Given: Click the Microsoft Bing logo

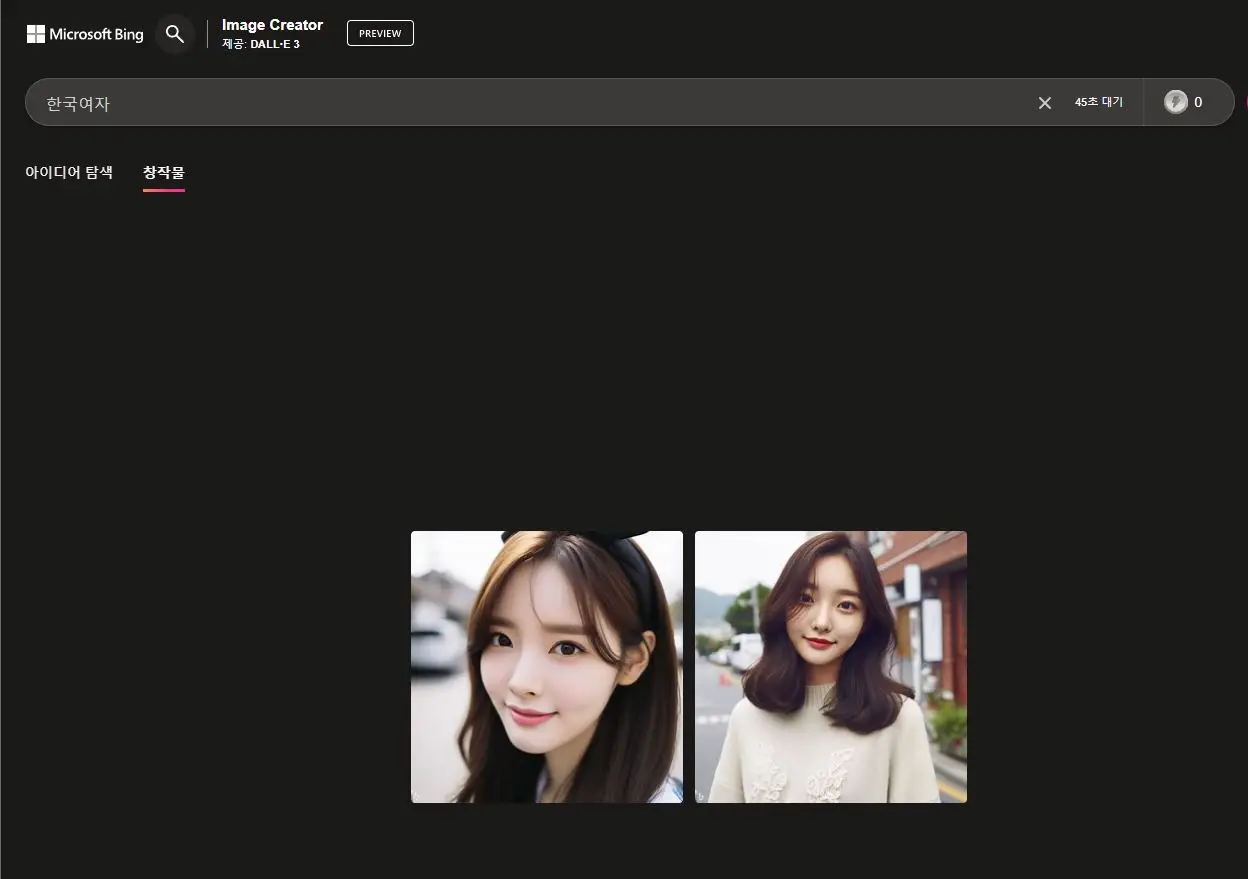Looking at the screenshot, I should pos(84,33).
